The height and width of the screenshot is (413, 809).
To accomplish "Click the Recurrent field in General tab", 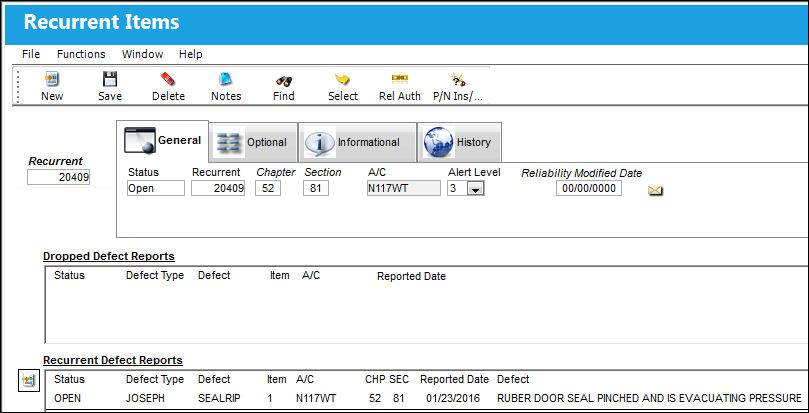I will pos(218,188).
